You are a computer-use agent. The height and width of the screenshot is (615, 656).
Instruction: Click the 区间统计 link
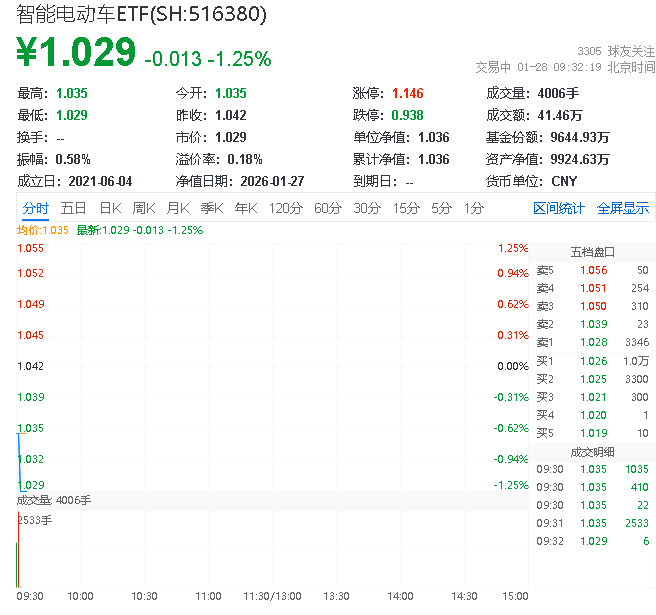(x=559, y=208)
